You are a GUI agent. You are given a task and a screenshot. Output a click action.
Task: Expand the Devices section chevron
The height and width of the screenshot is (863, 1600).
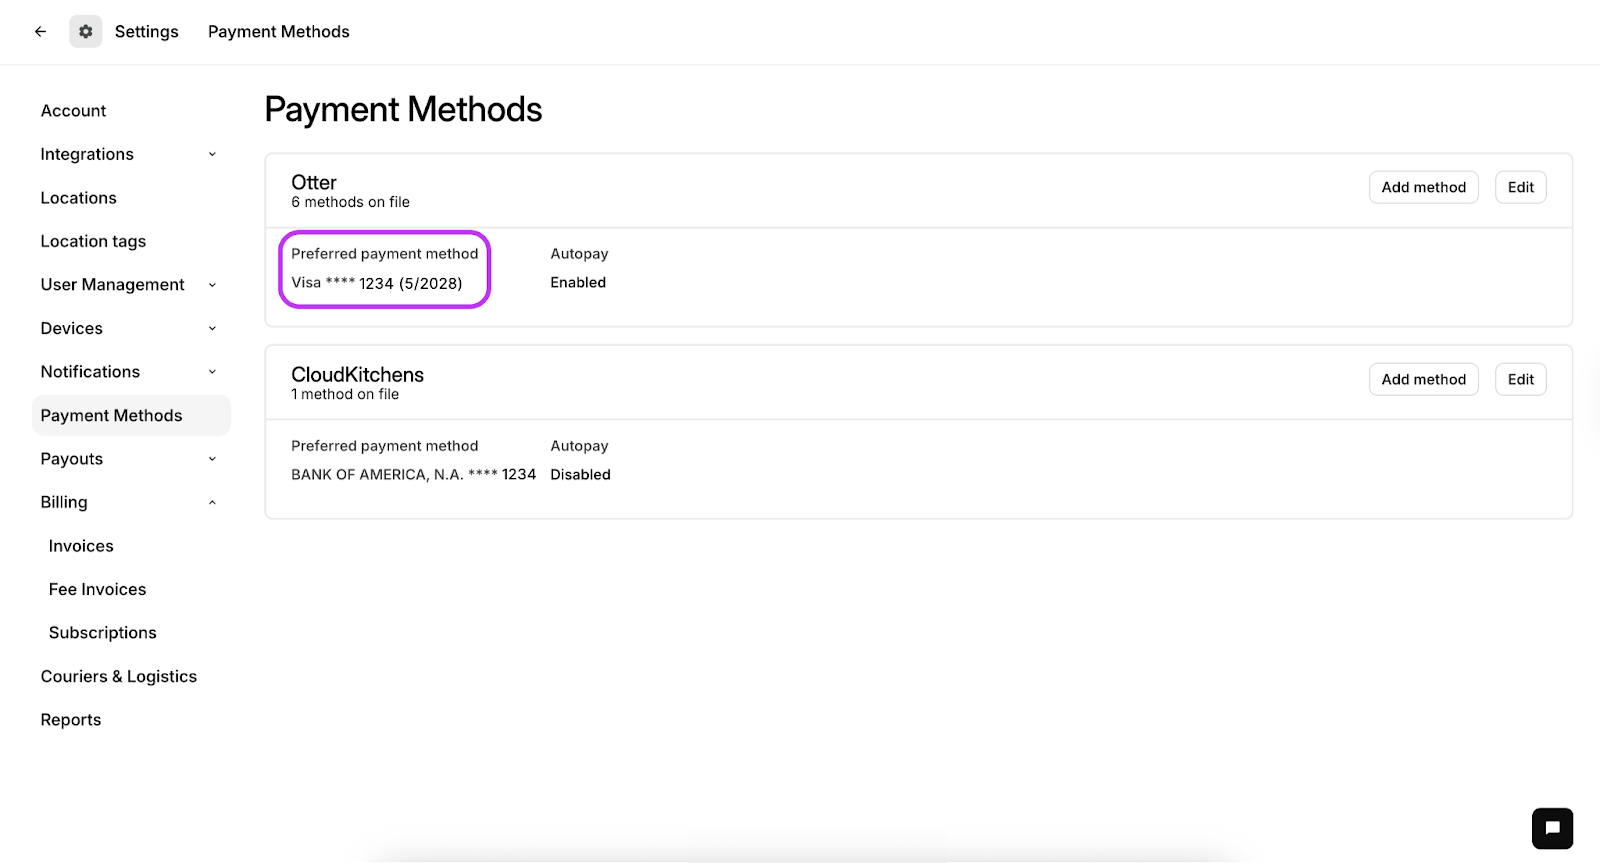(212, 328)
